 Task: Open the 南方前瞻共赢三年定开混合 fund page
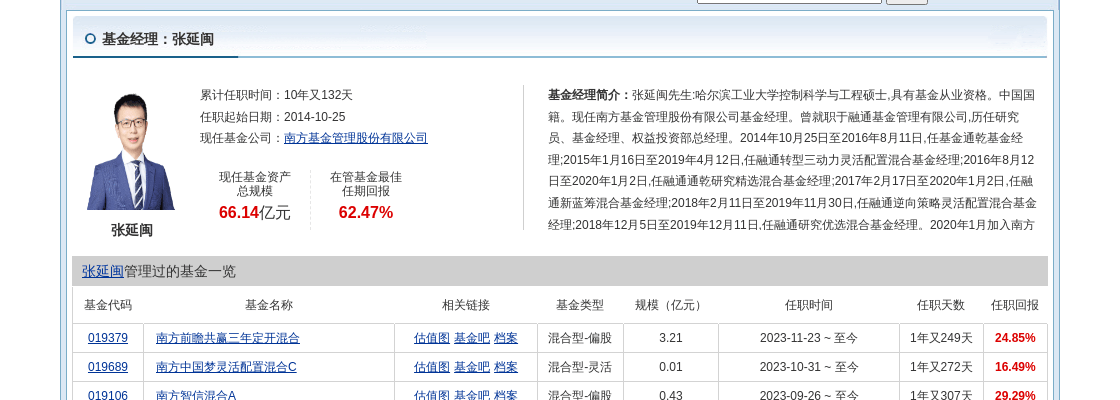pyautogui.click(x=228, y=338)
